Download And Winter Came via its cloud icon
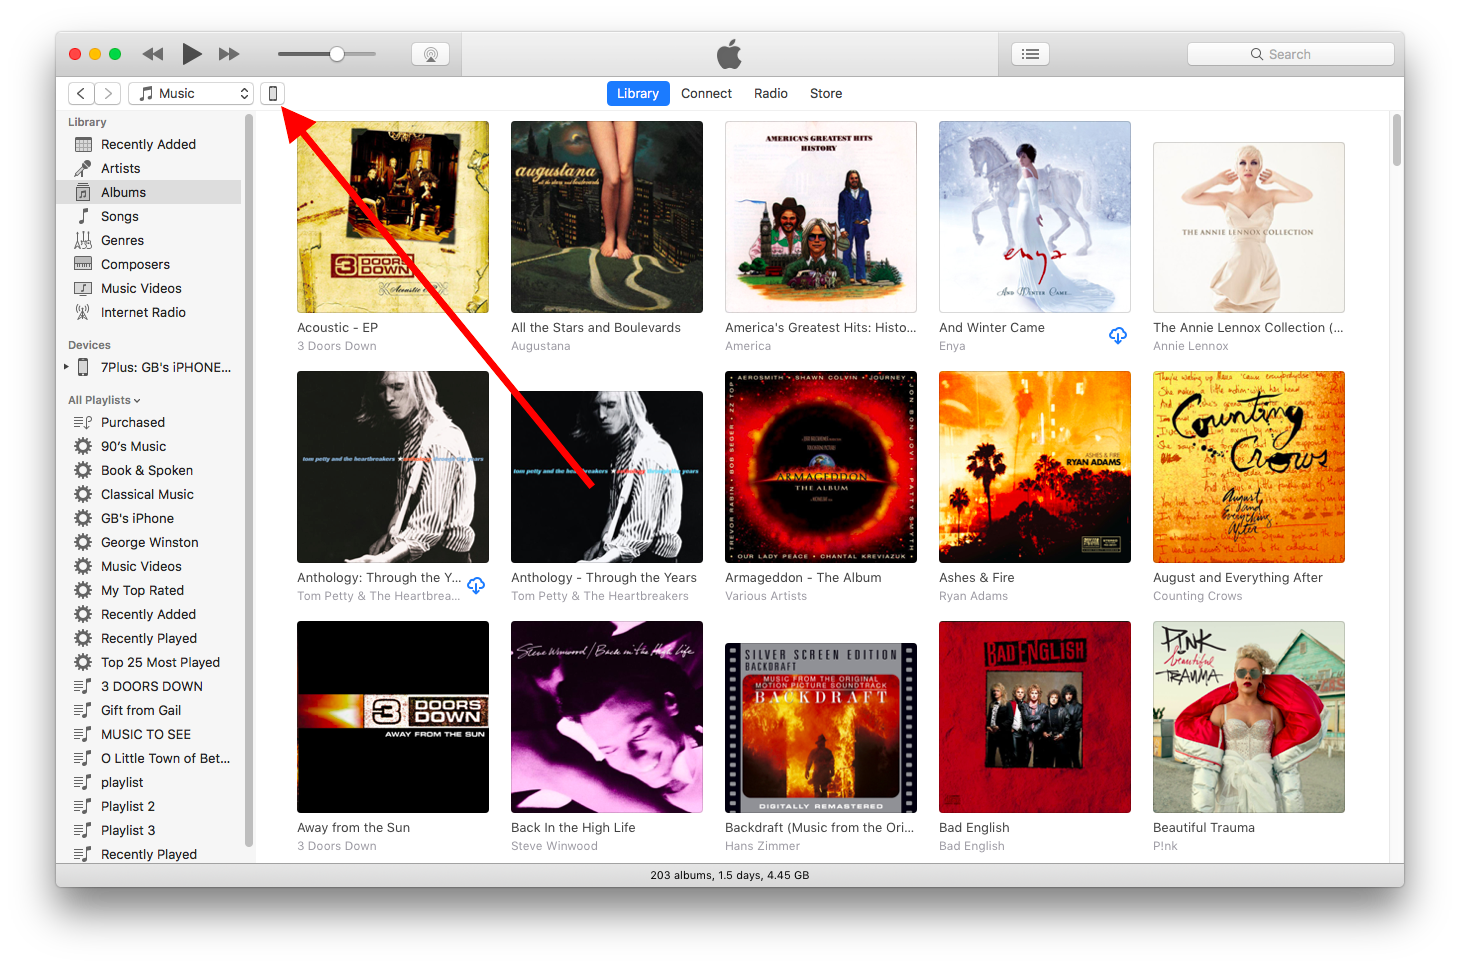The width and height of the screenshot is (1460, 967). coord(1118,336)
